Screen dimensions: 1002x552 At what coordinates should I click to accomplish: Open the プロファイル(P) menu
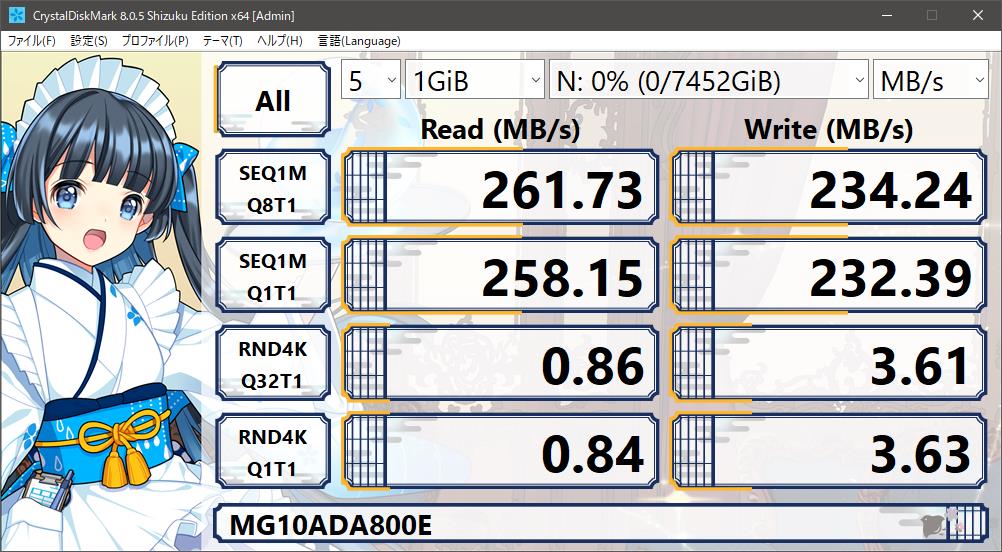pyautogui.click(x=155, y=41)
